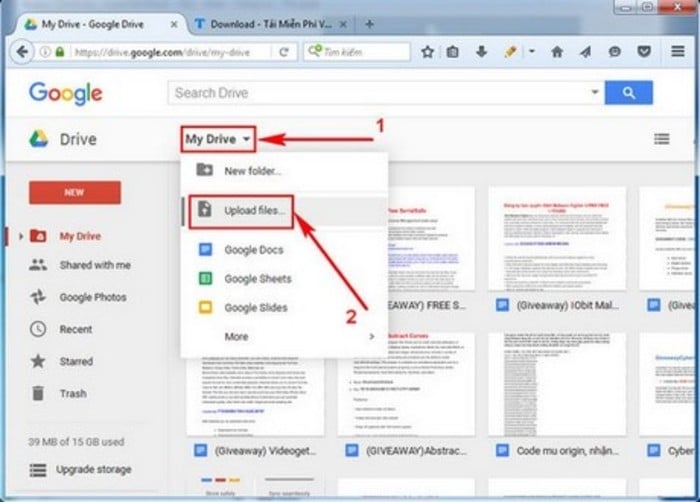Go to the browser home page icon
The image size is (700, 502).
pos(557,52)
